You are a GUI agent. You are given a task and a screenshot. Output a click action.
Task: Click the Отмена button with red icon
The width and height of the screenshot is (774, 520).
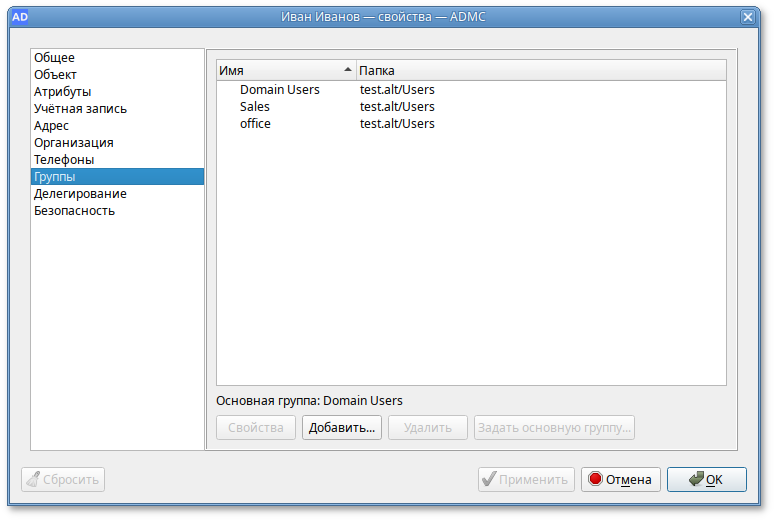(x=620, y=480)
